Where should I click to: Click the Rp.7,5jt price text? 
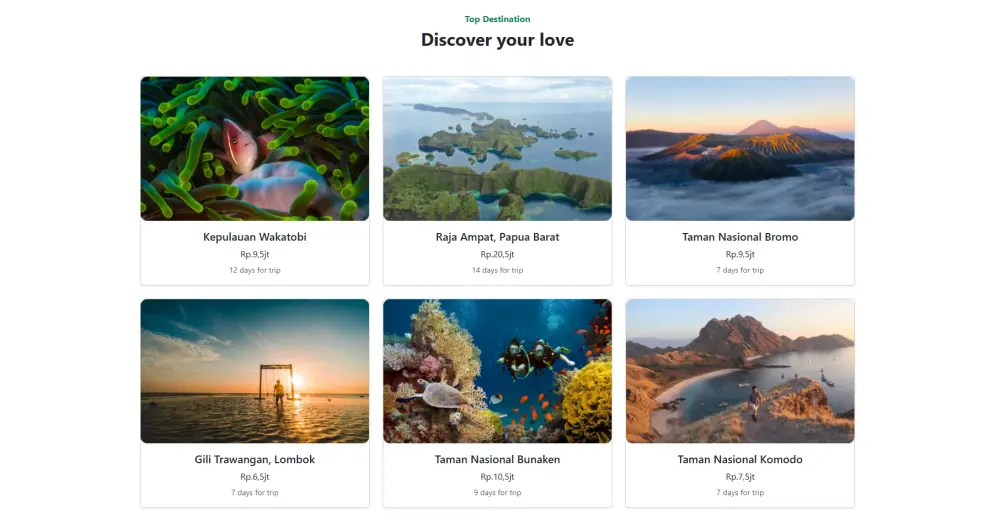(x=740, y=477)
